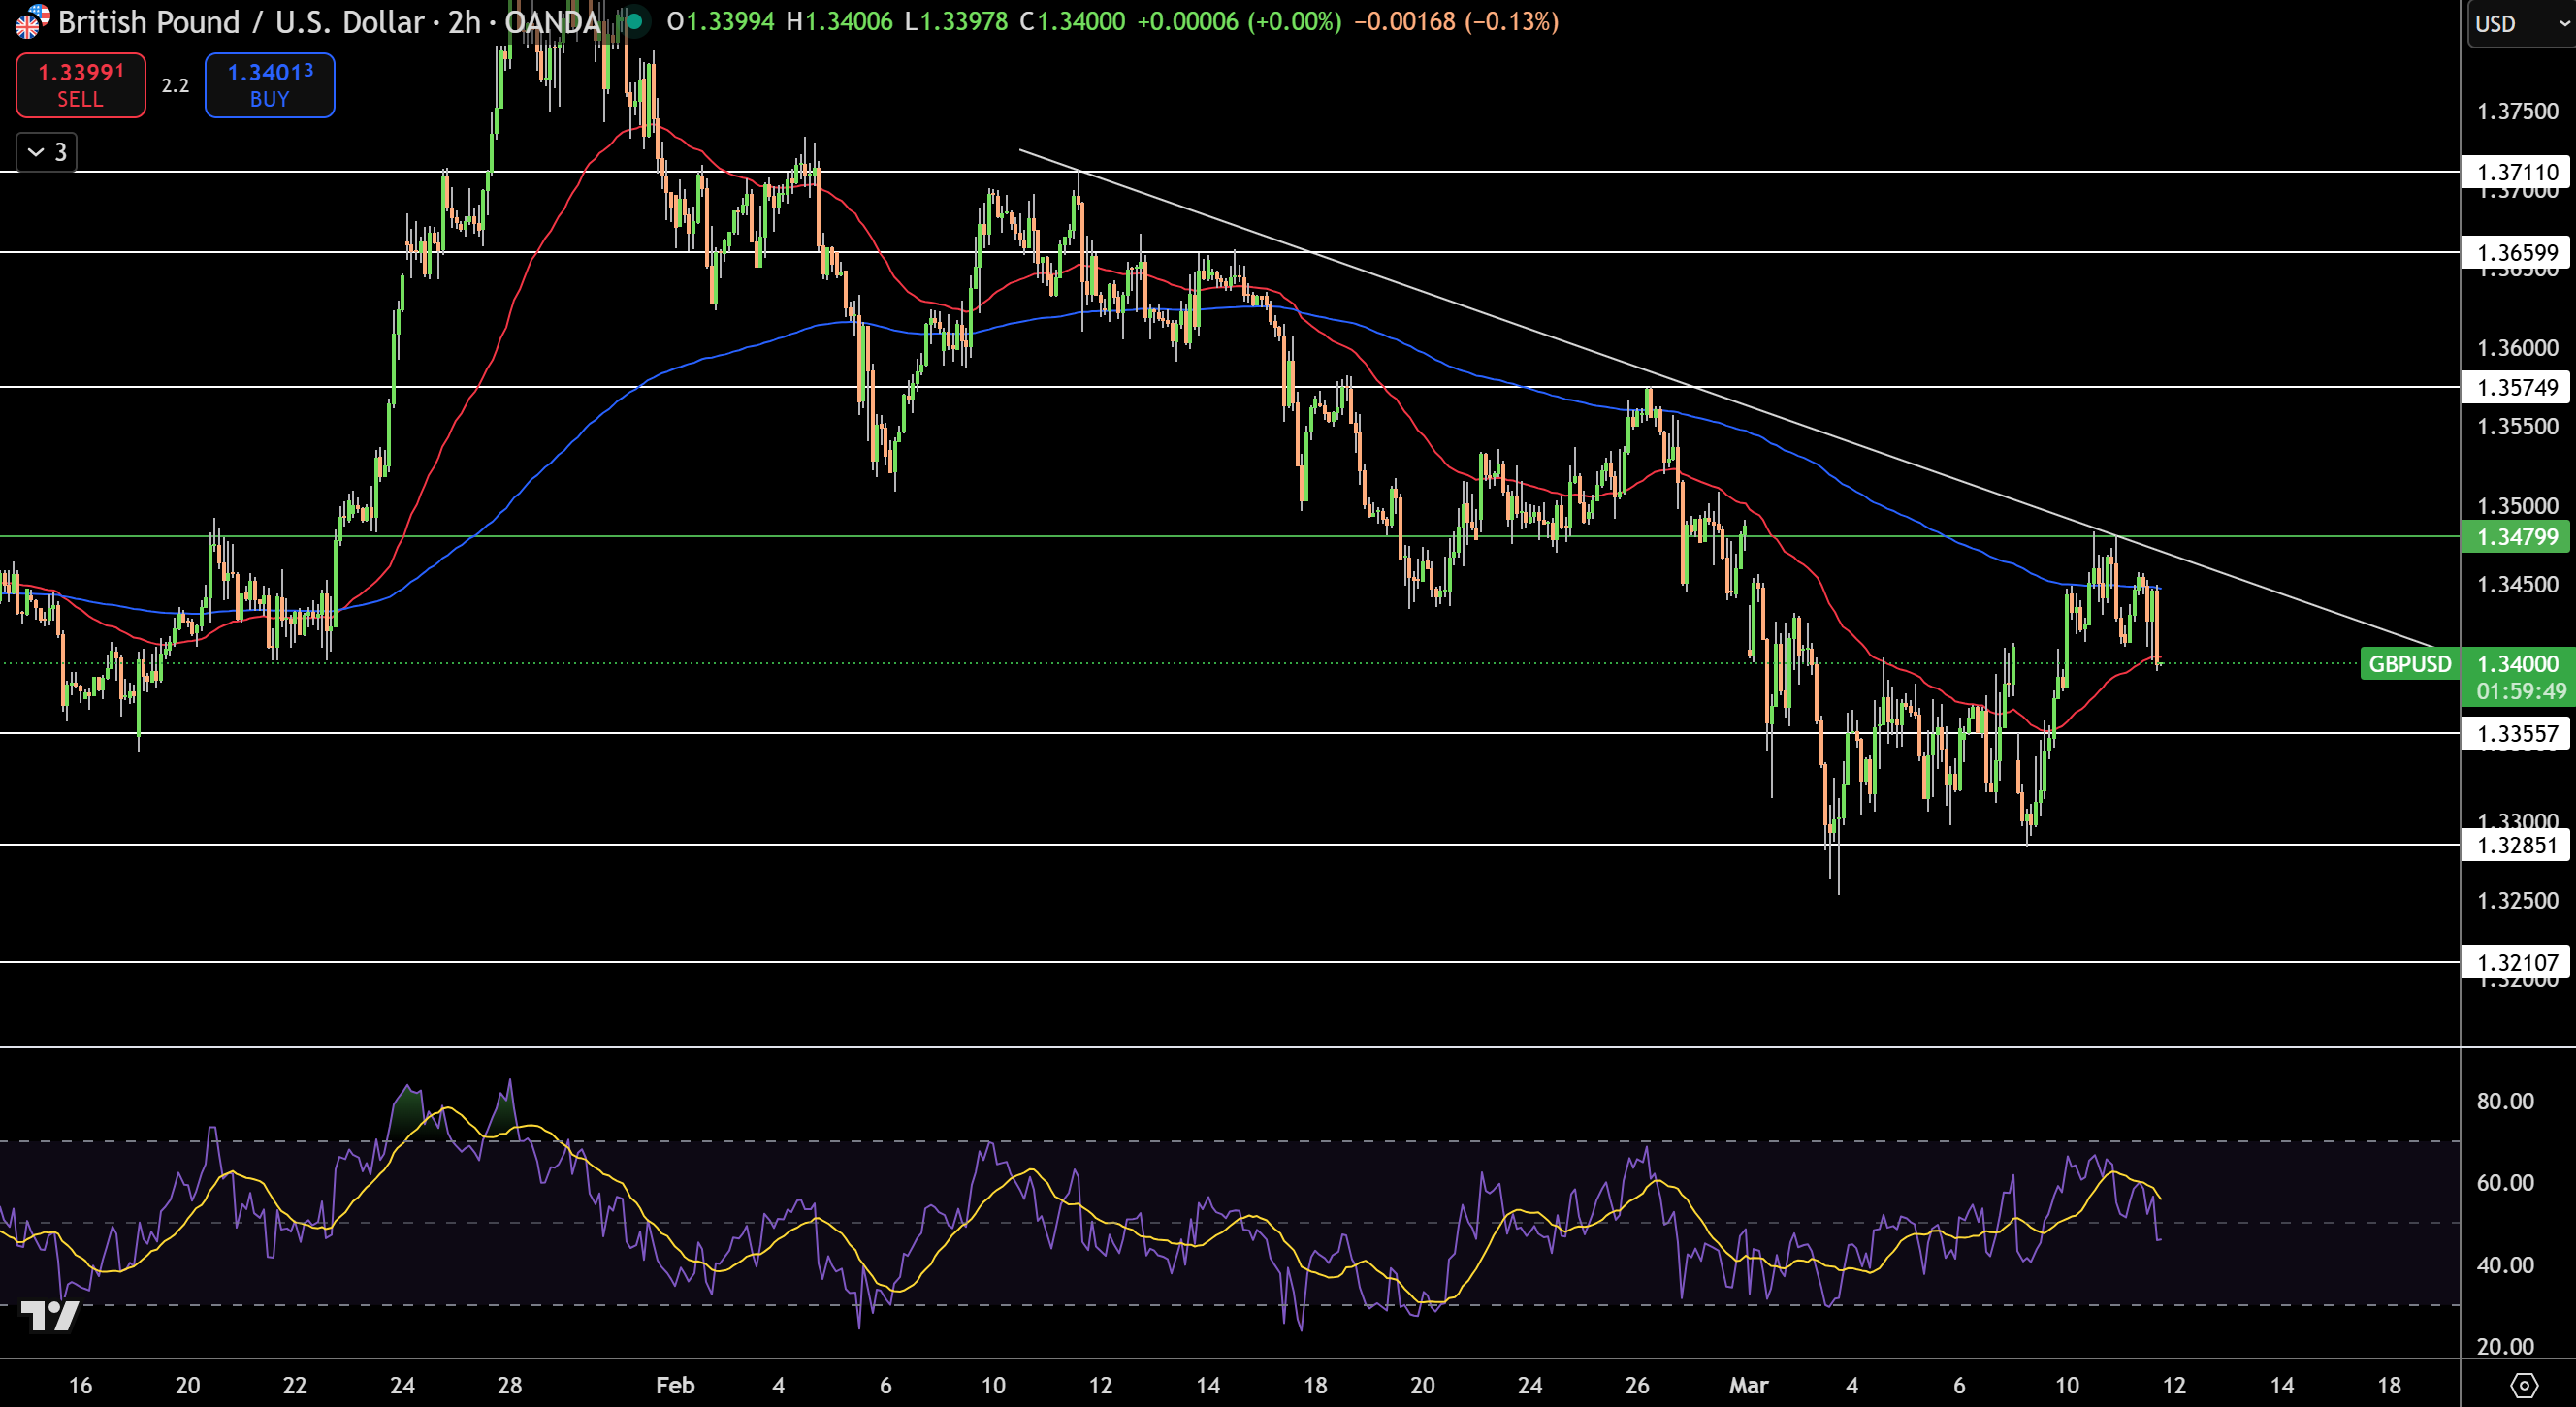Expand the collapsed indicators legend showing 3
The height and width of the screenshot is (1407, 2576).
point(47,152)
